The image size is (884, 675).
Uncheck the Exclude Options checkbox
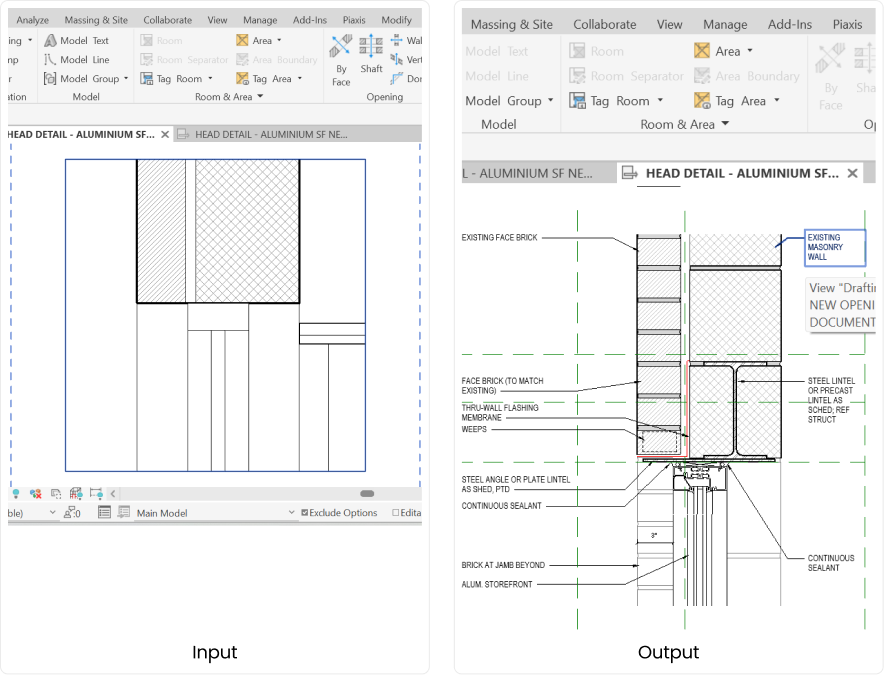click(x=303, y=512)
